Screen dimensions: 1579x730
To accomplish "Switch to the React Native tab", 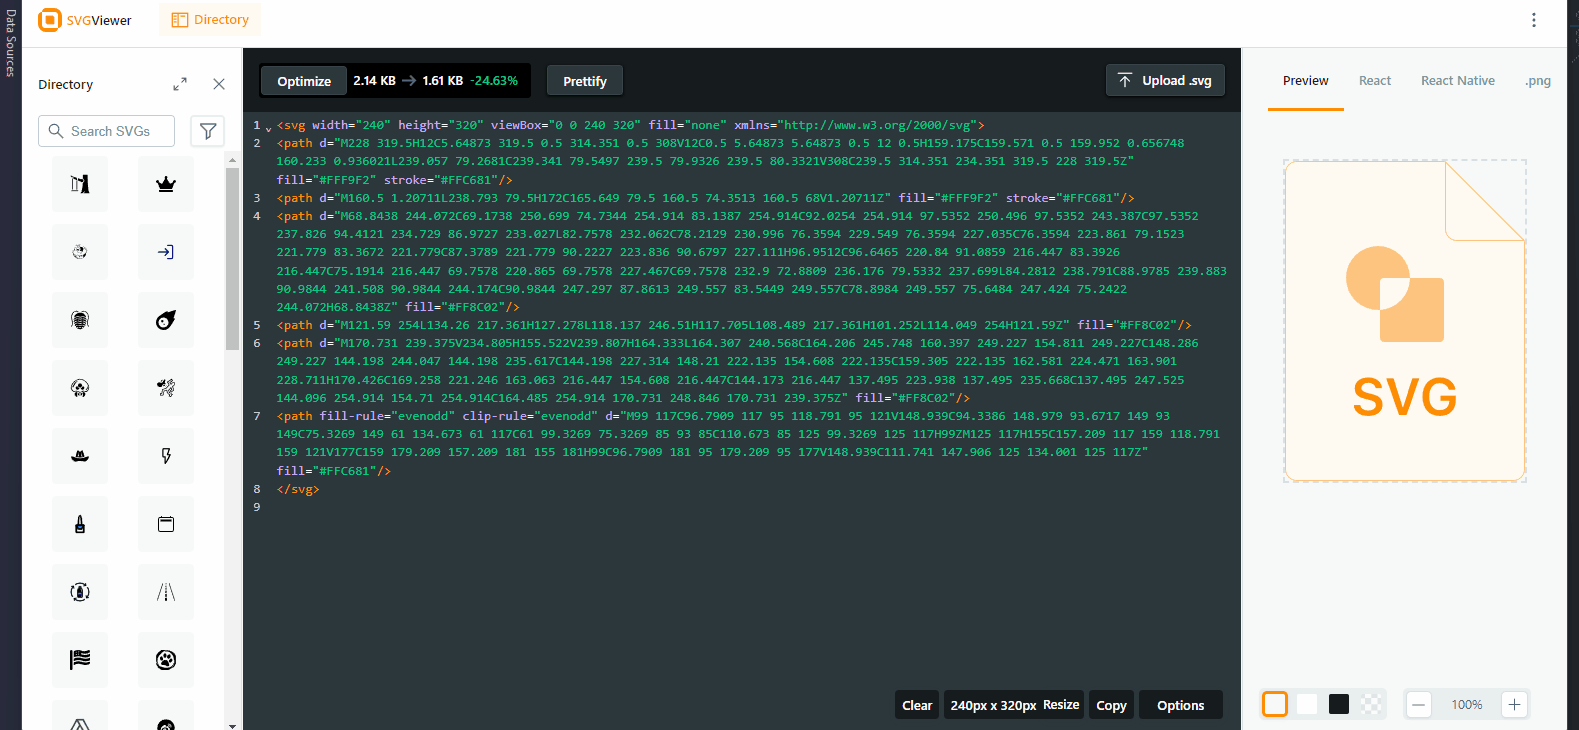I will [1458, 81].
